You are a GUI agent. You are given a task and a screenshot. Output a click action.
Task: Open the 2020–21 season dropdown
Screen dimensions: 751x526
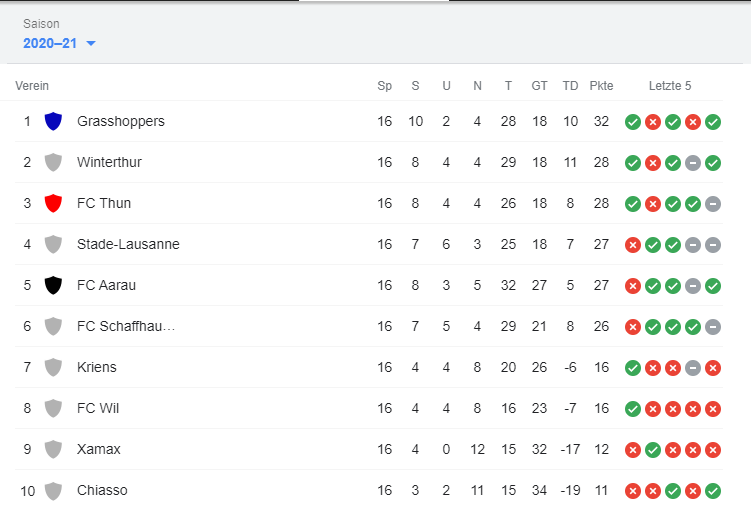(x=59, y=44)
